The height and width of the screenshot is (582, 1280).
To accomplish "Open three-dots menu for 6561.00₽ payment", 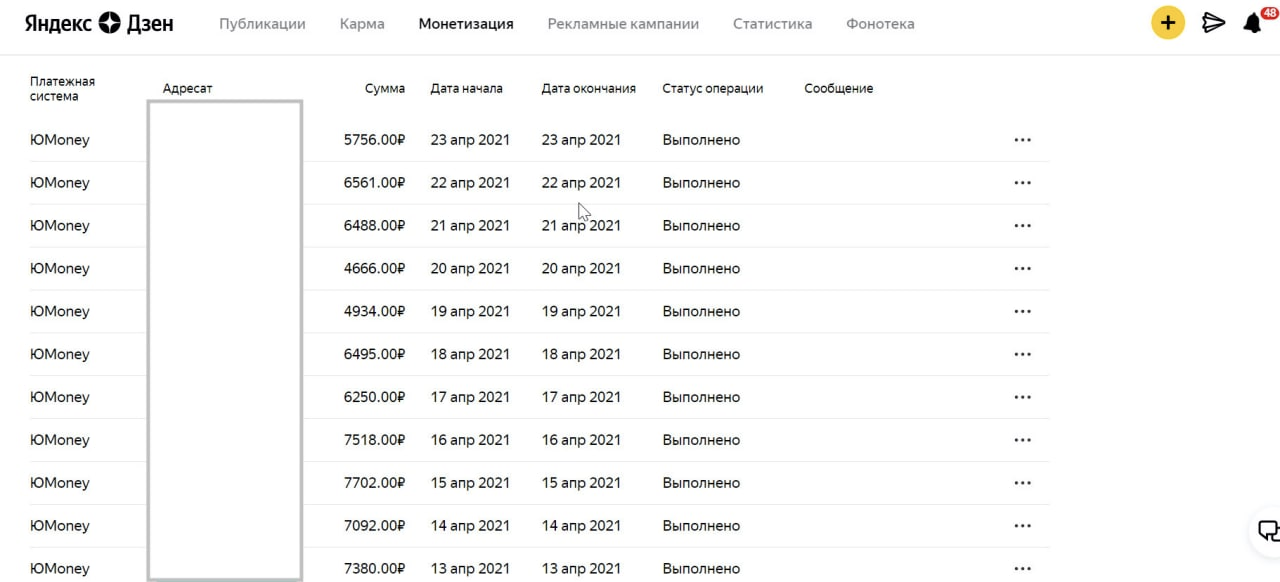I will 1022,183.
